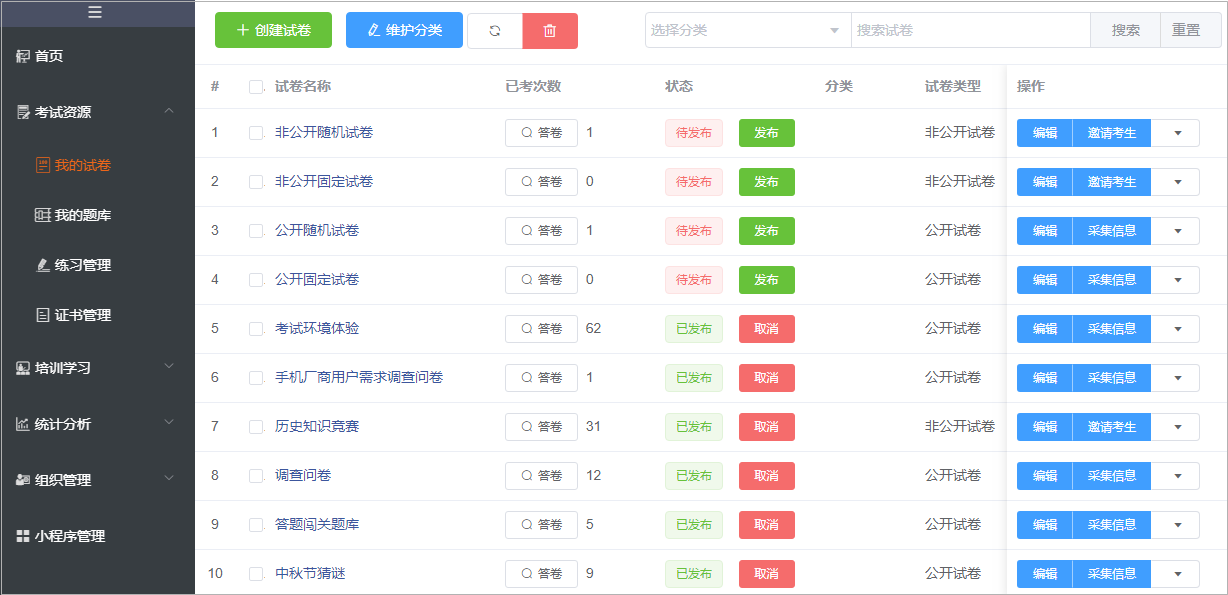Click the red trash delete icon button

pyautogui.click(x=550, y=30)
